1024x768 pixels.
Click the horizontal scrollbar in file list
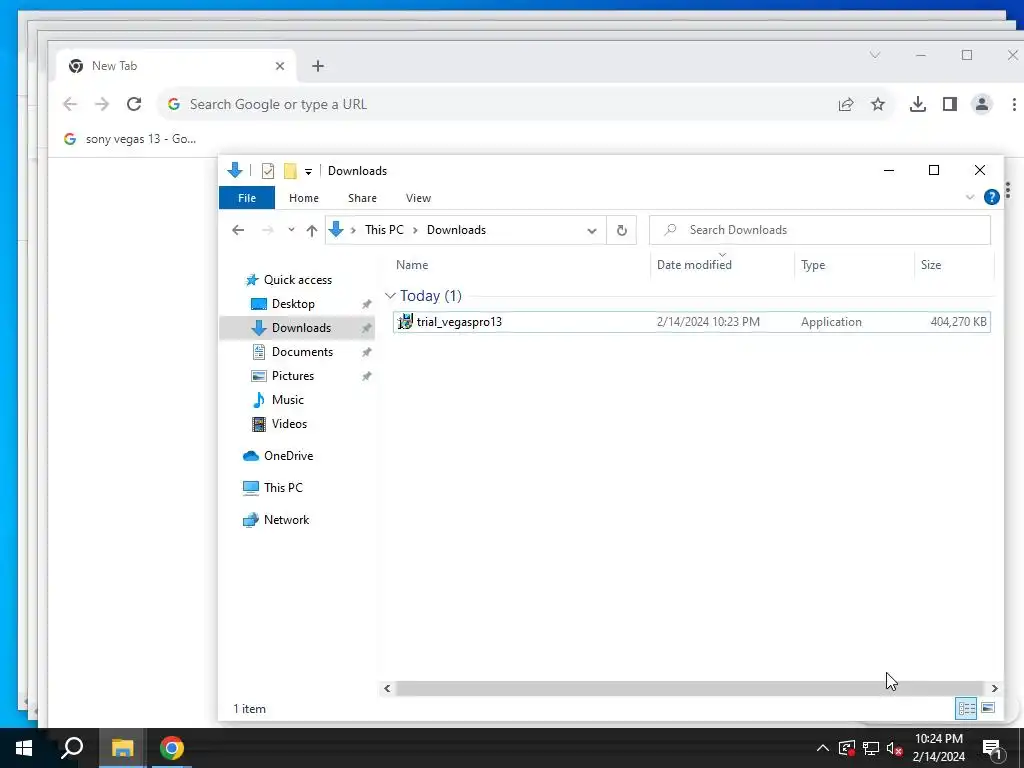[x=690, y=688]
